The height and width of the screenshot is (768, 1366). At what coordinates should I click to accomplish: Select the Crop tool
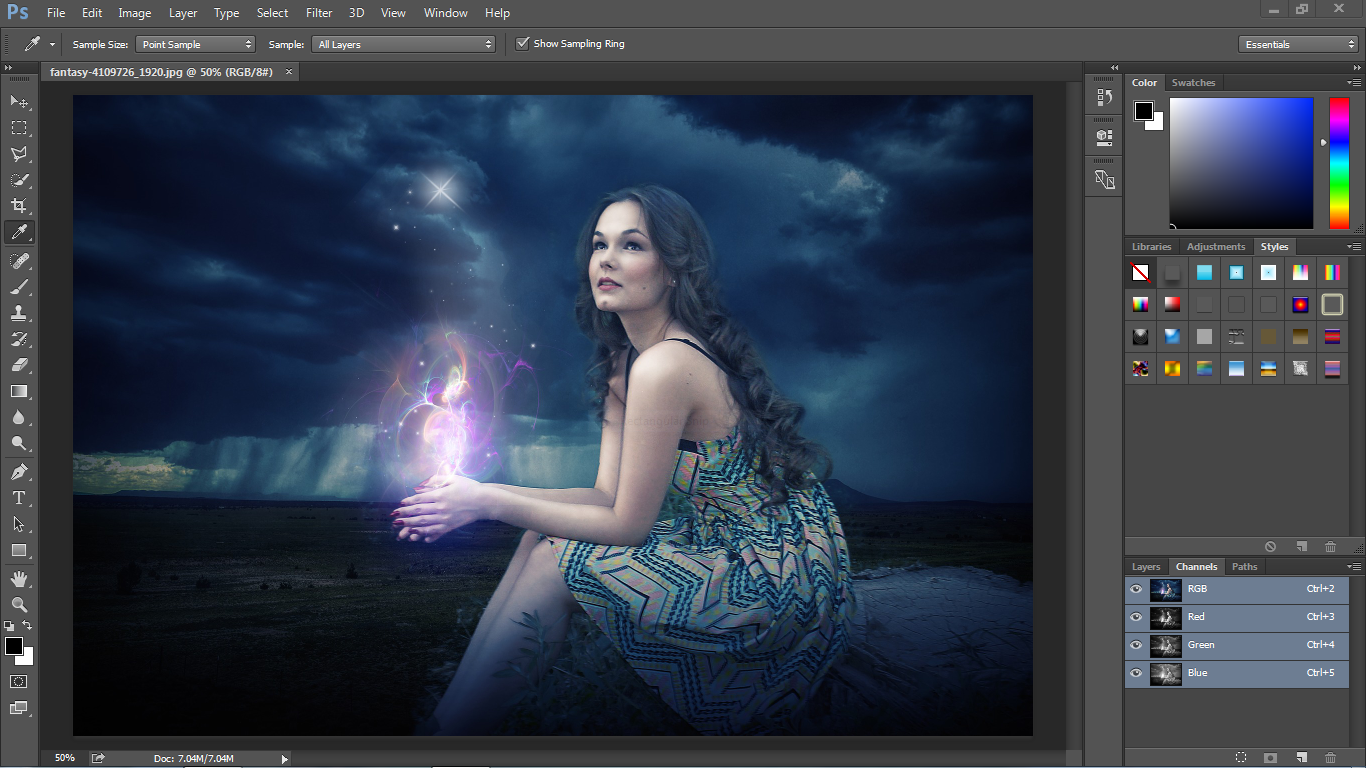tap(19, 206)
